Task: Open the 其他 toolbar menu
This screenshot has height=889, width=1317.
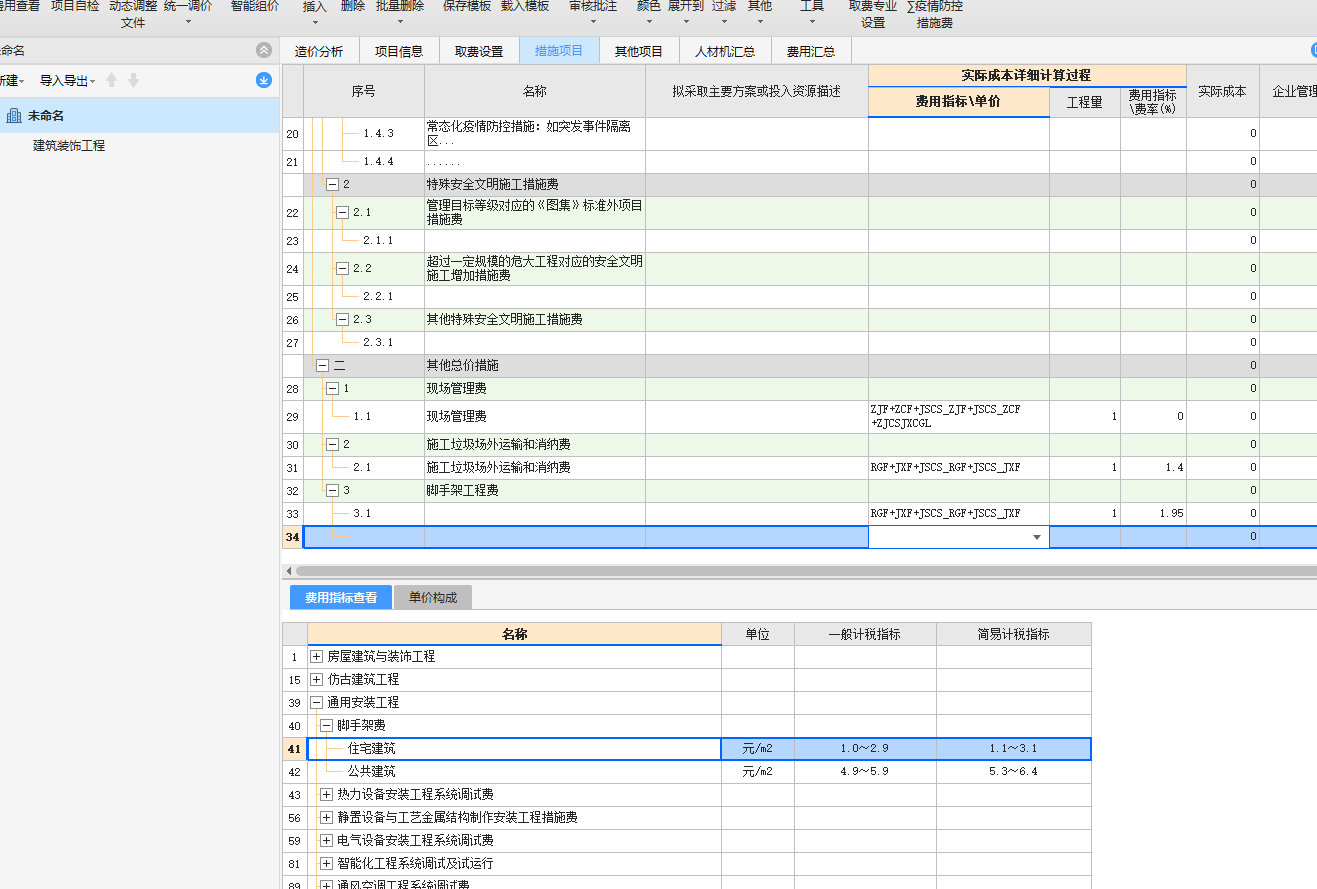Action: [x=760, y=14]
